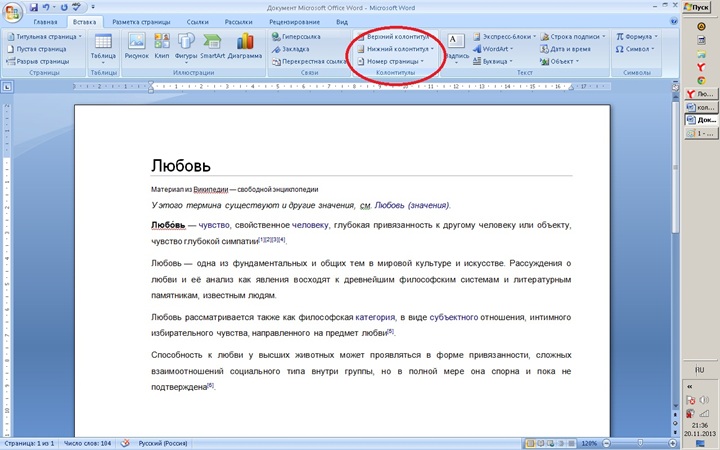Open the Формула equation dropdown
The image size is (720, 450).
pos(637,36)
